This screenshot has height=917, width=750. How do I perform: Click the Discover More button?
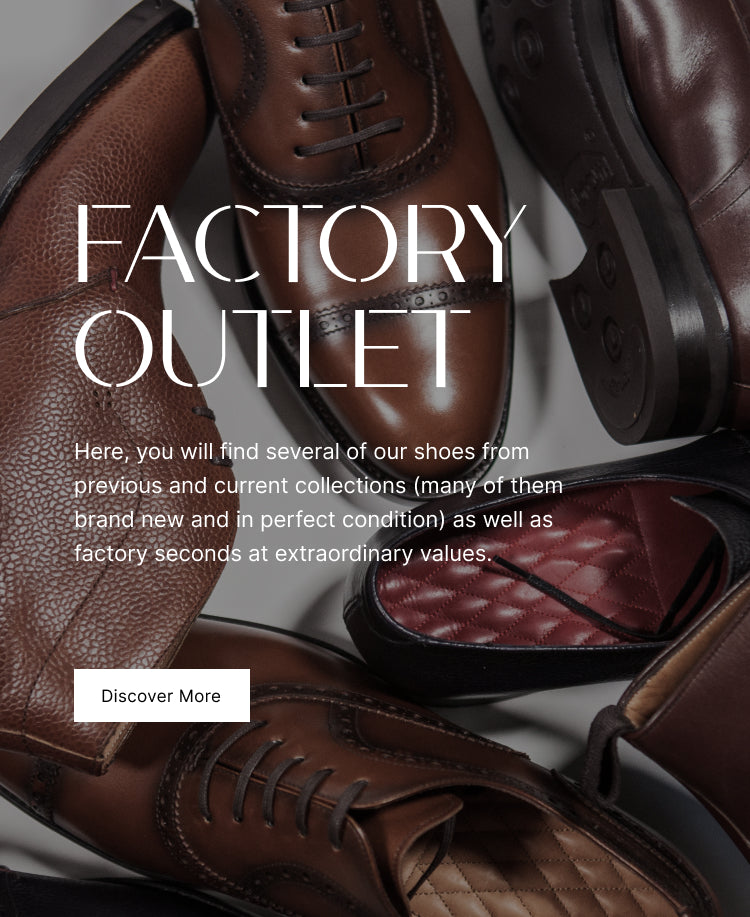(161, 695)
